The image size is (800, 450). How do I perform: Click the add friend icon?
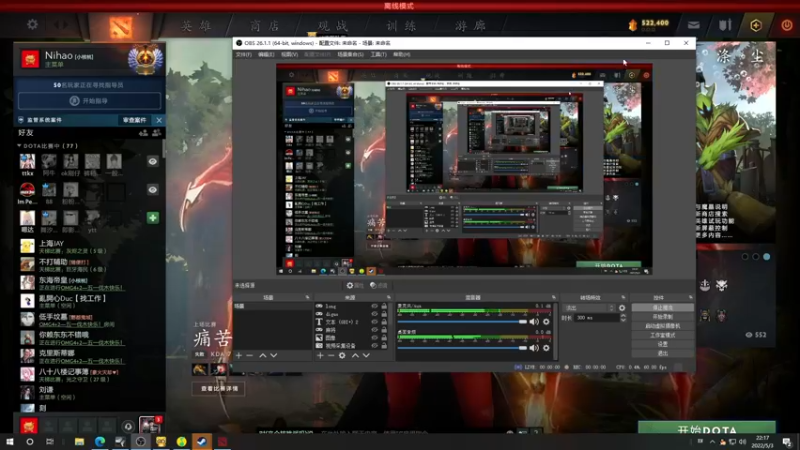pyautogui.click(x=143, y=133)
